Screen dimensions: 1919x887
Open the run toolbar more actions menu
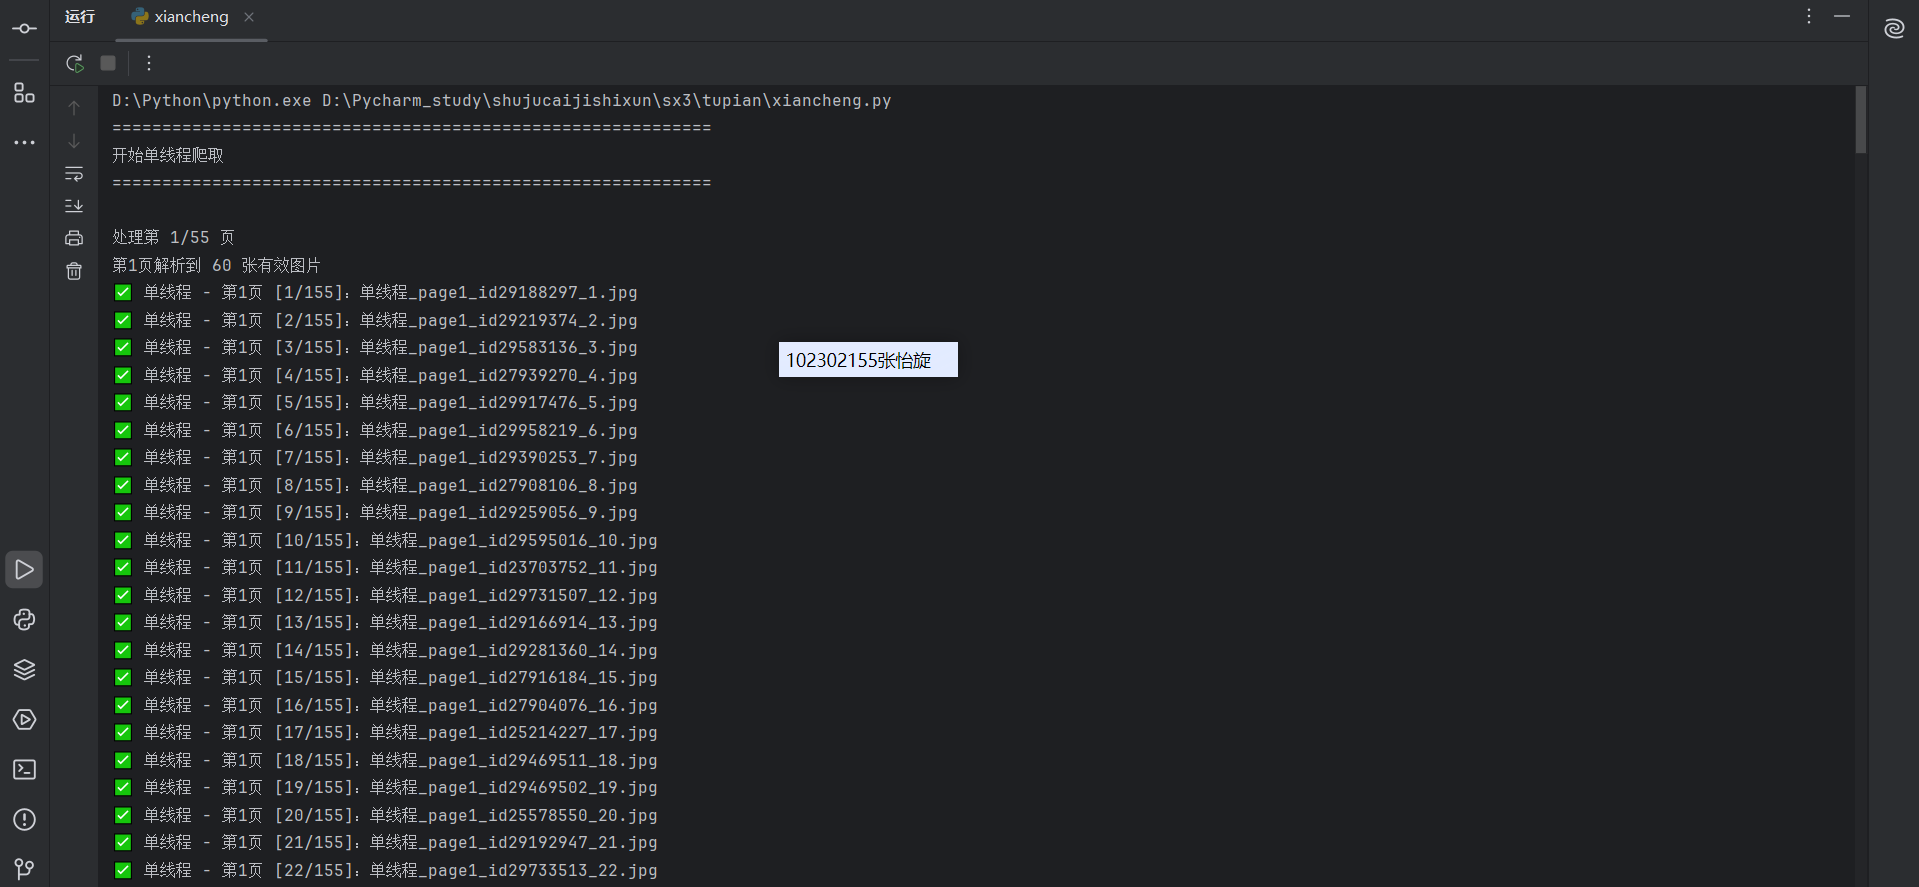pos(149,63)
